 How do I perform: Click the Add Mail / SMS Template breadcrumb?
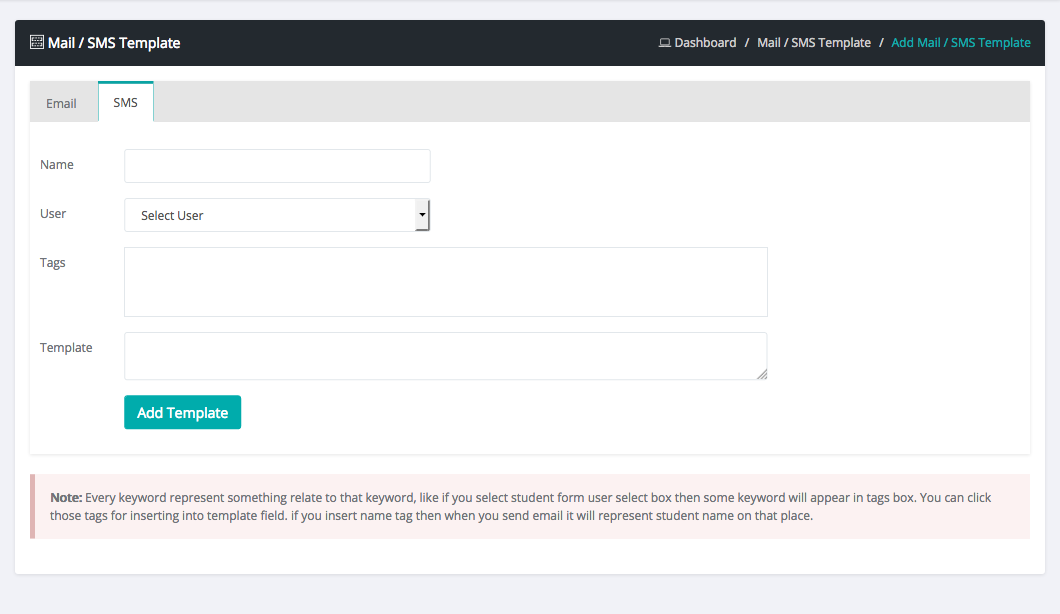[960, 43]
